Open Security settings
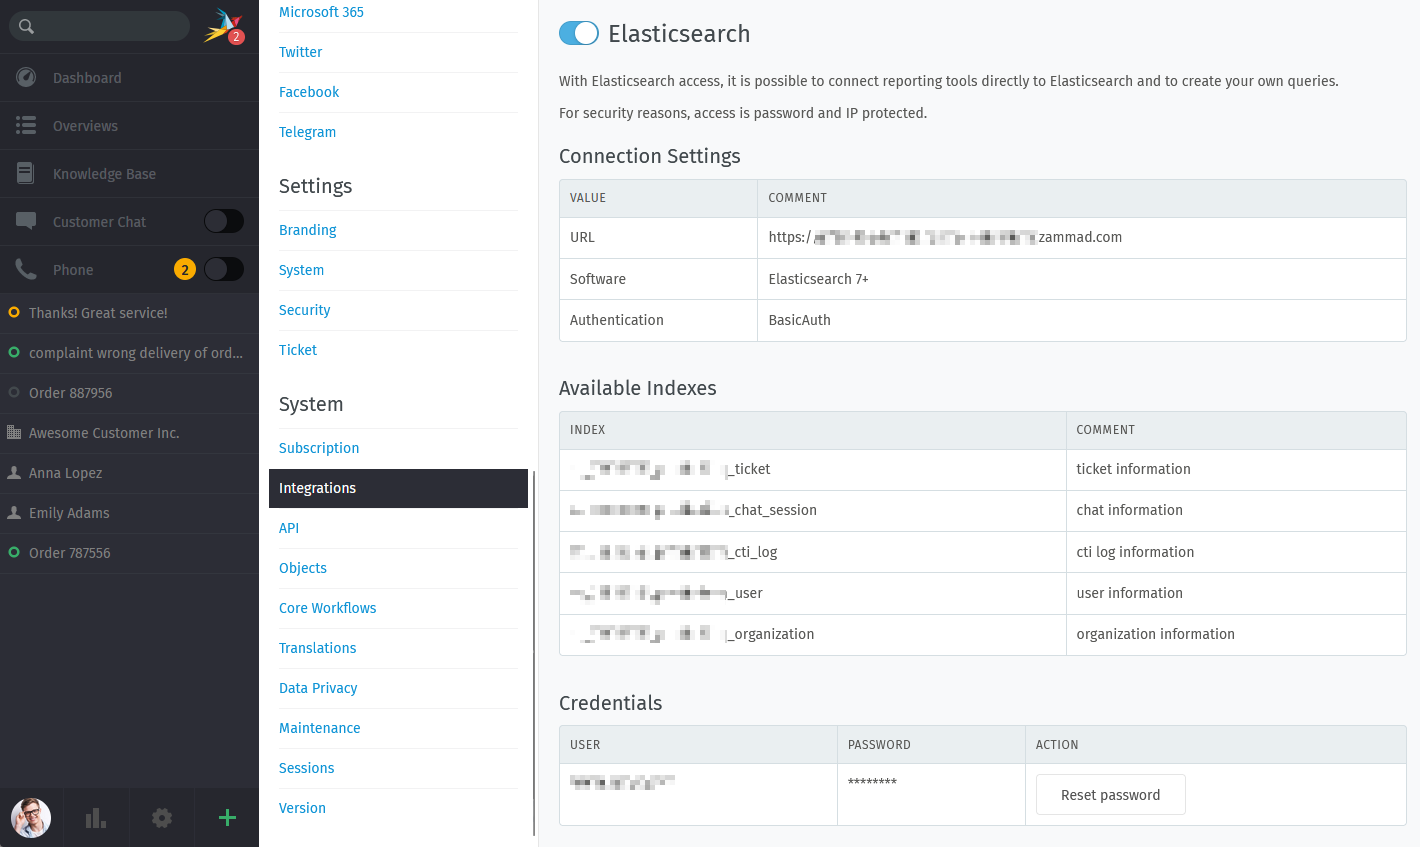This screenshot has height=847, width=1420. [304, 310]
